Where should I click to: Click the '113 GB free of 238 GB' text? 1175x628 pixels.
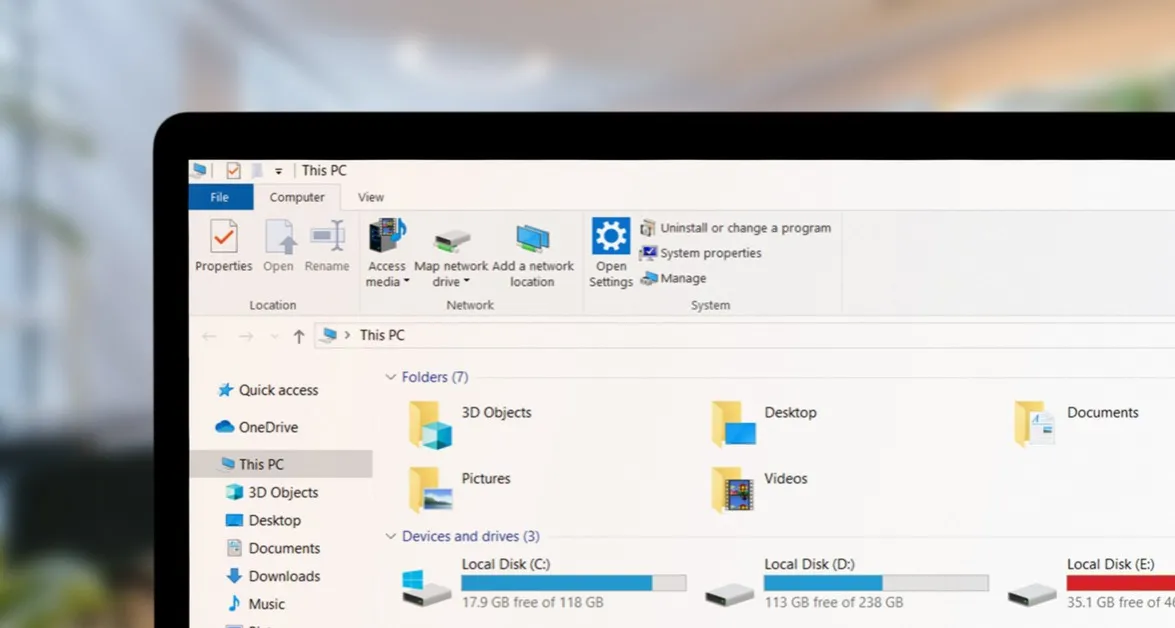point(834,602)
